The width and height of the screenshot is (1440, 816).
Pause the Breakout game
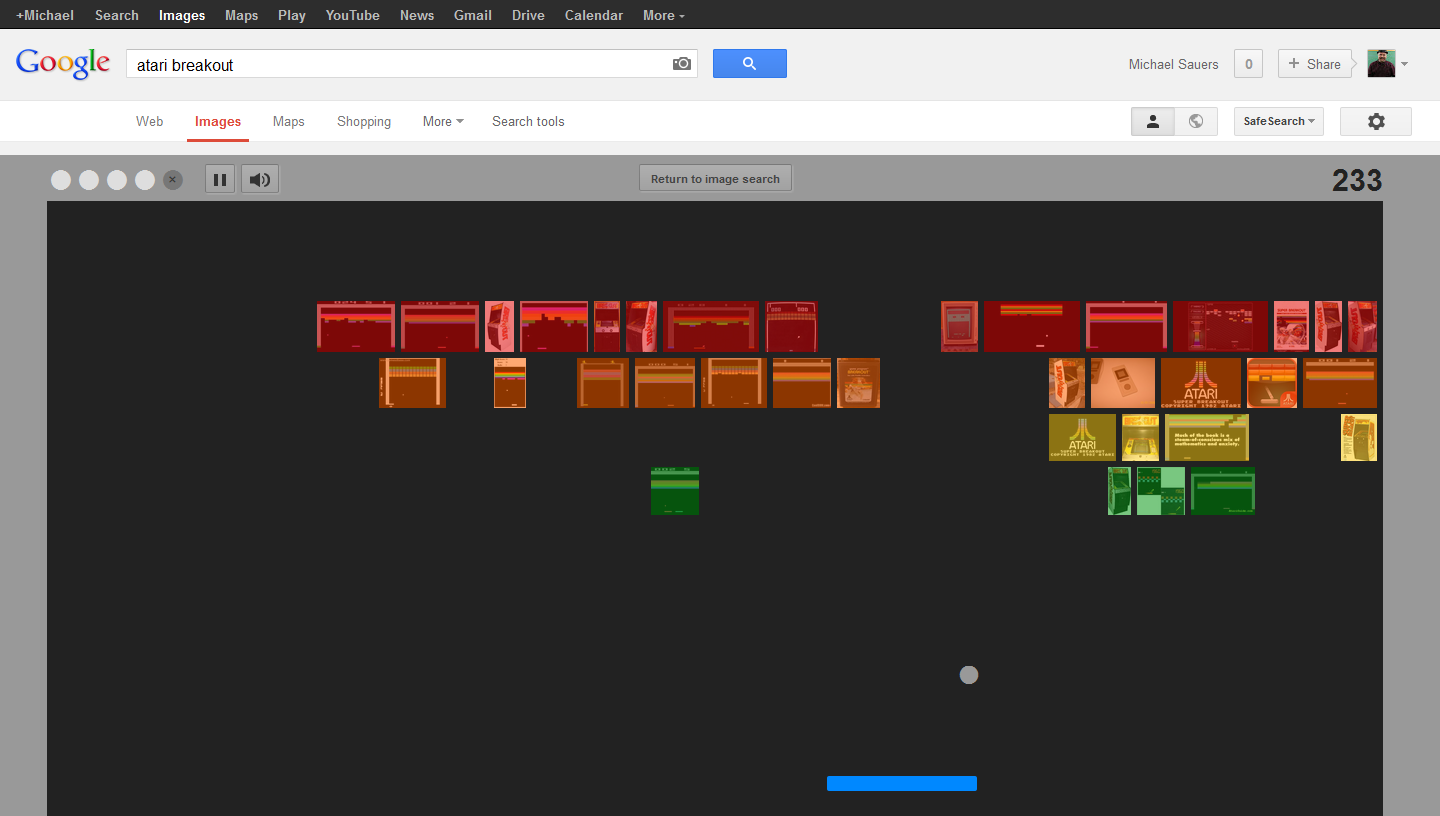[220, 180]
